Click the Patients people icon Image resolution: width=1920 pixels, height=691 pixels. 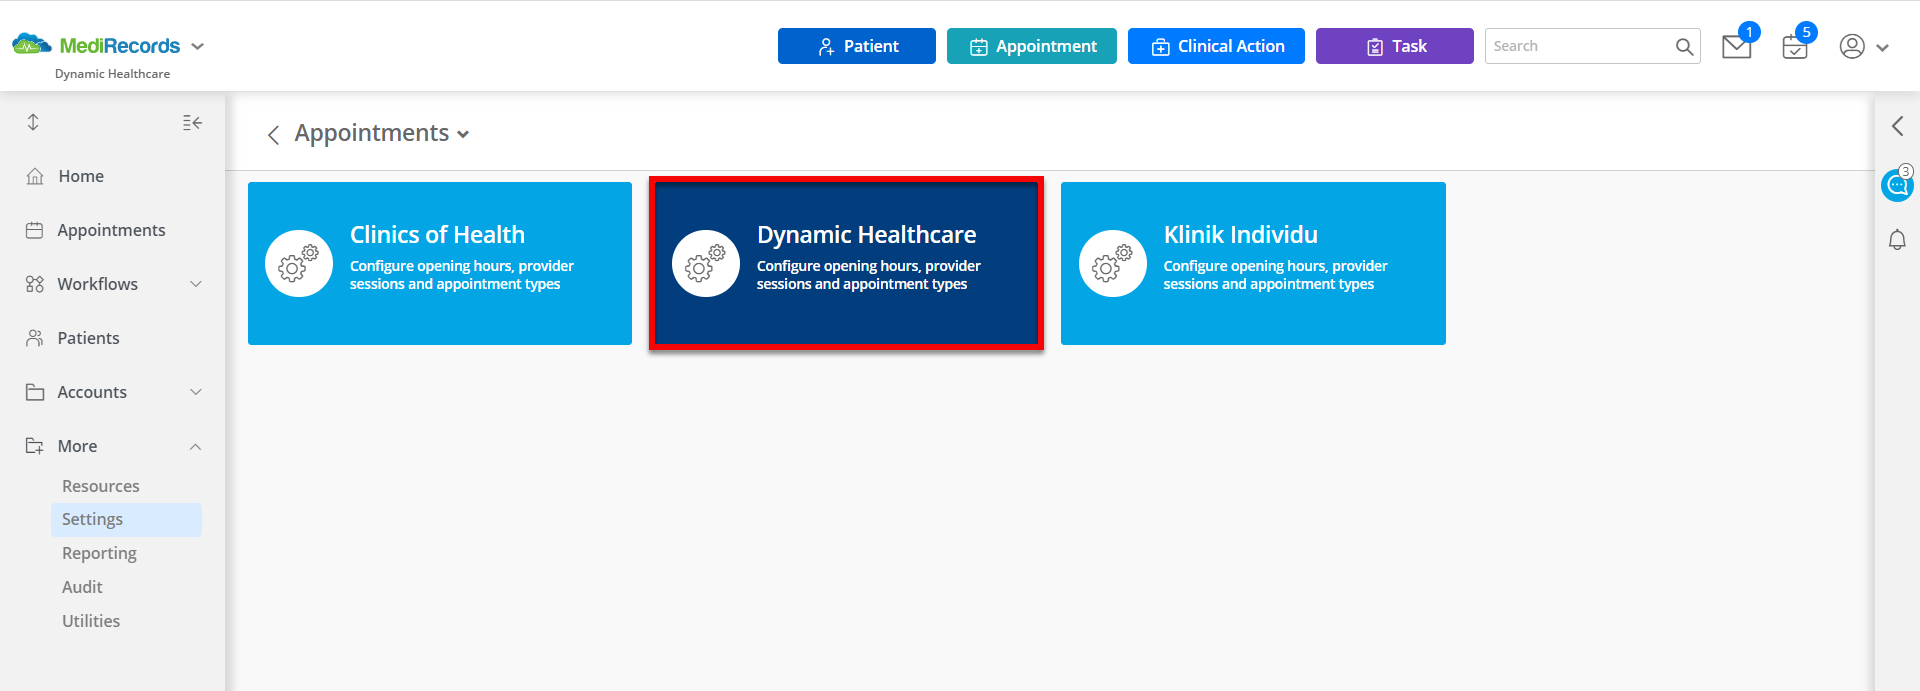(35, 338)
